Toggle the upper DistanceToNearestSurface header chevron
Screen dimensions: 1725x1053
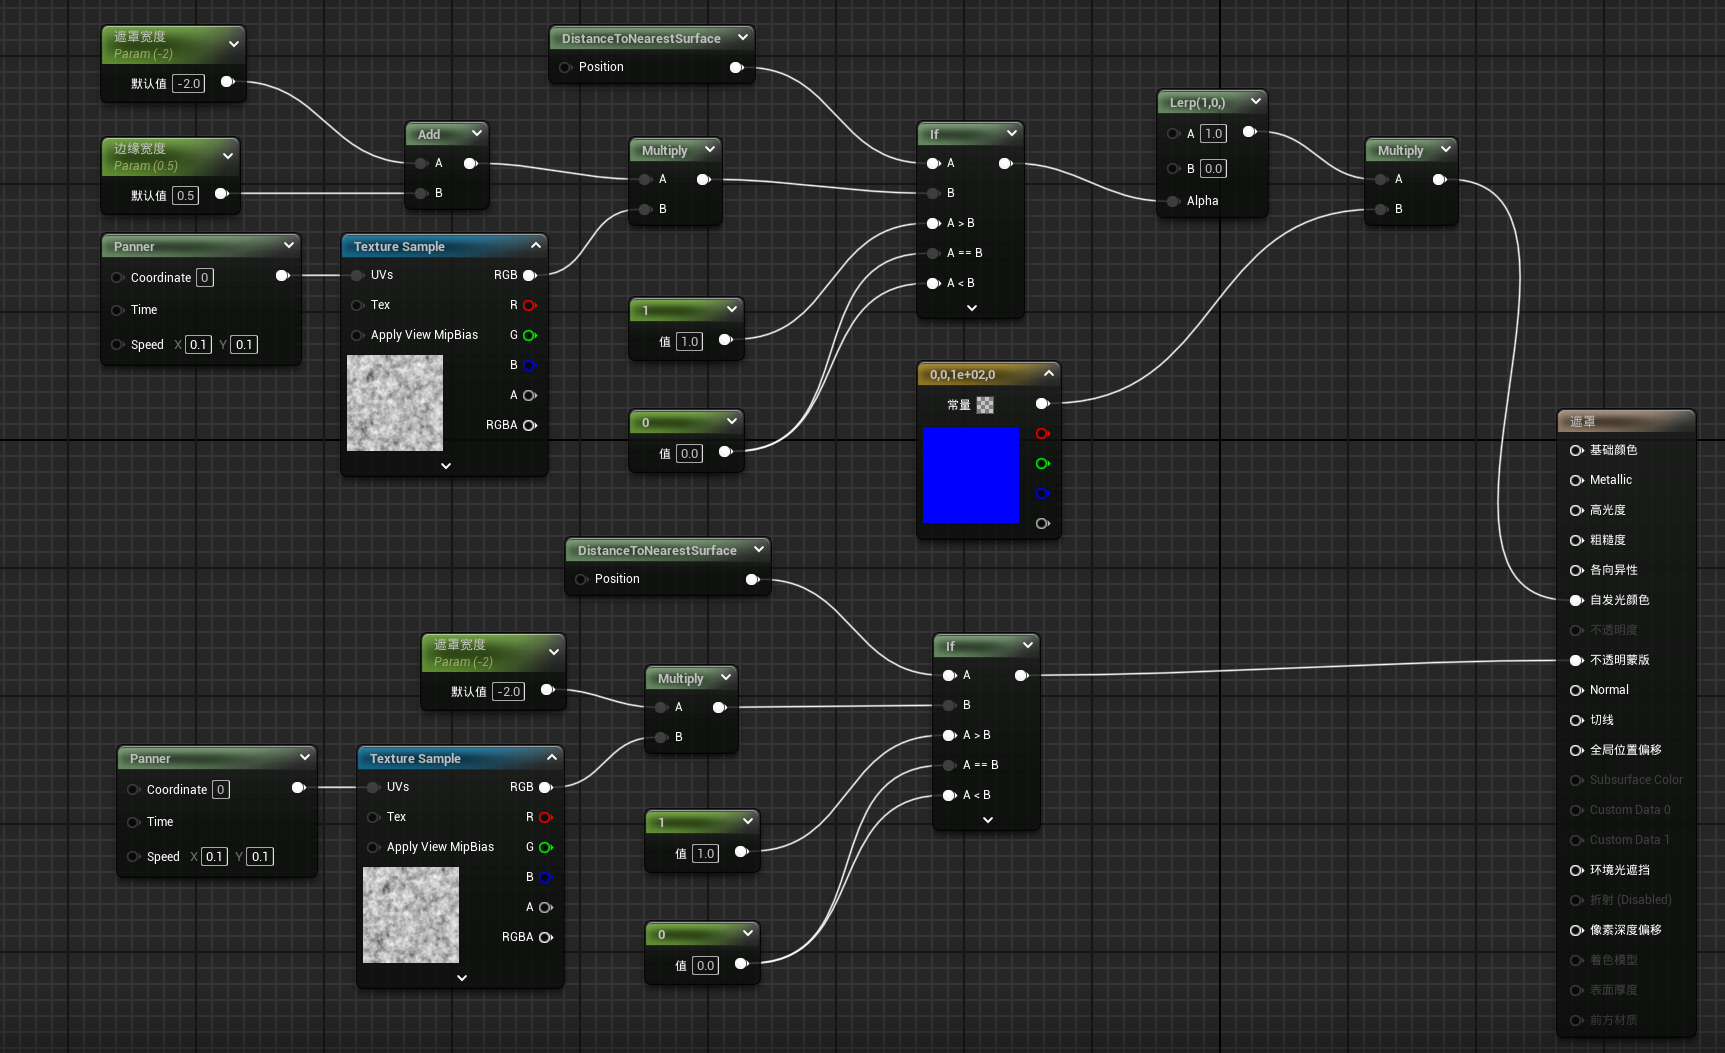tap(743, 38)
